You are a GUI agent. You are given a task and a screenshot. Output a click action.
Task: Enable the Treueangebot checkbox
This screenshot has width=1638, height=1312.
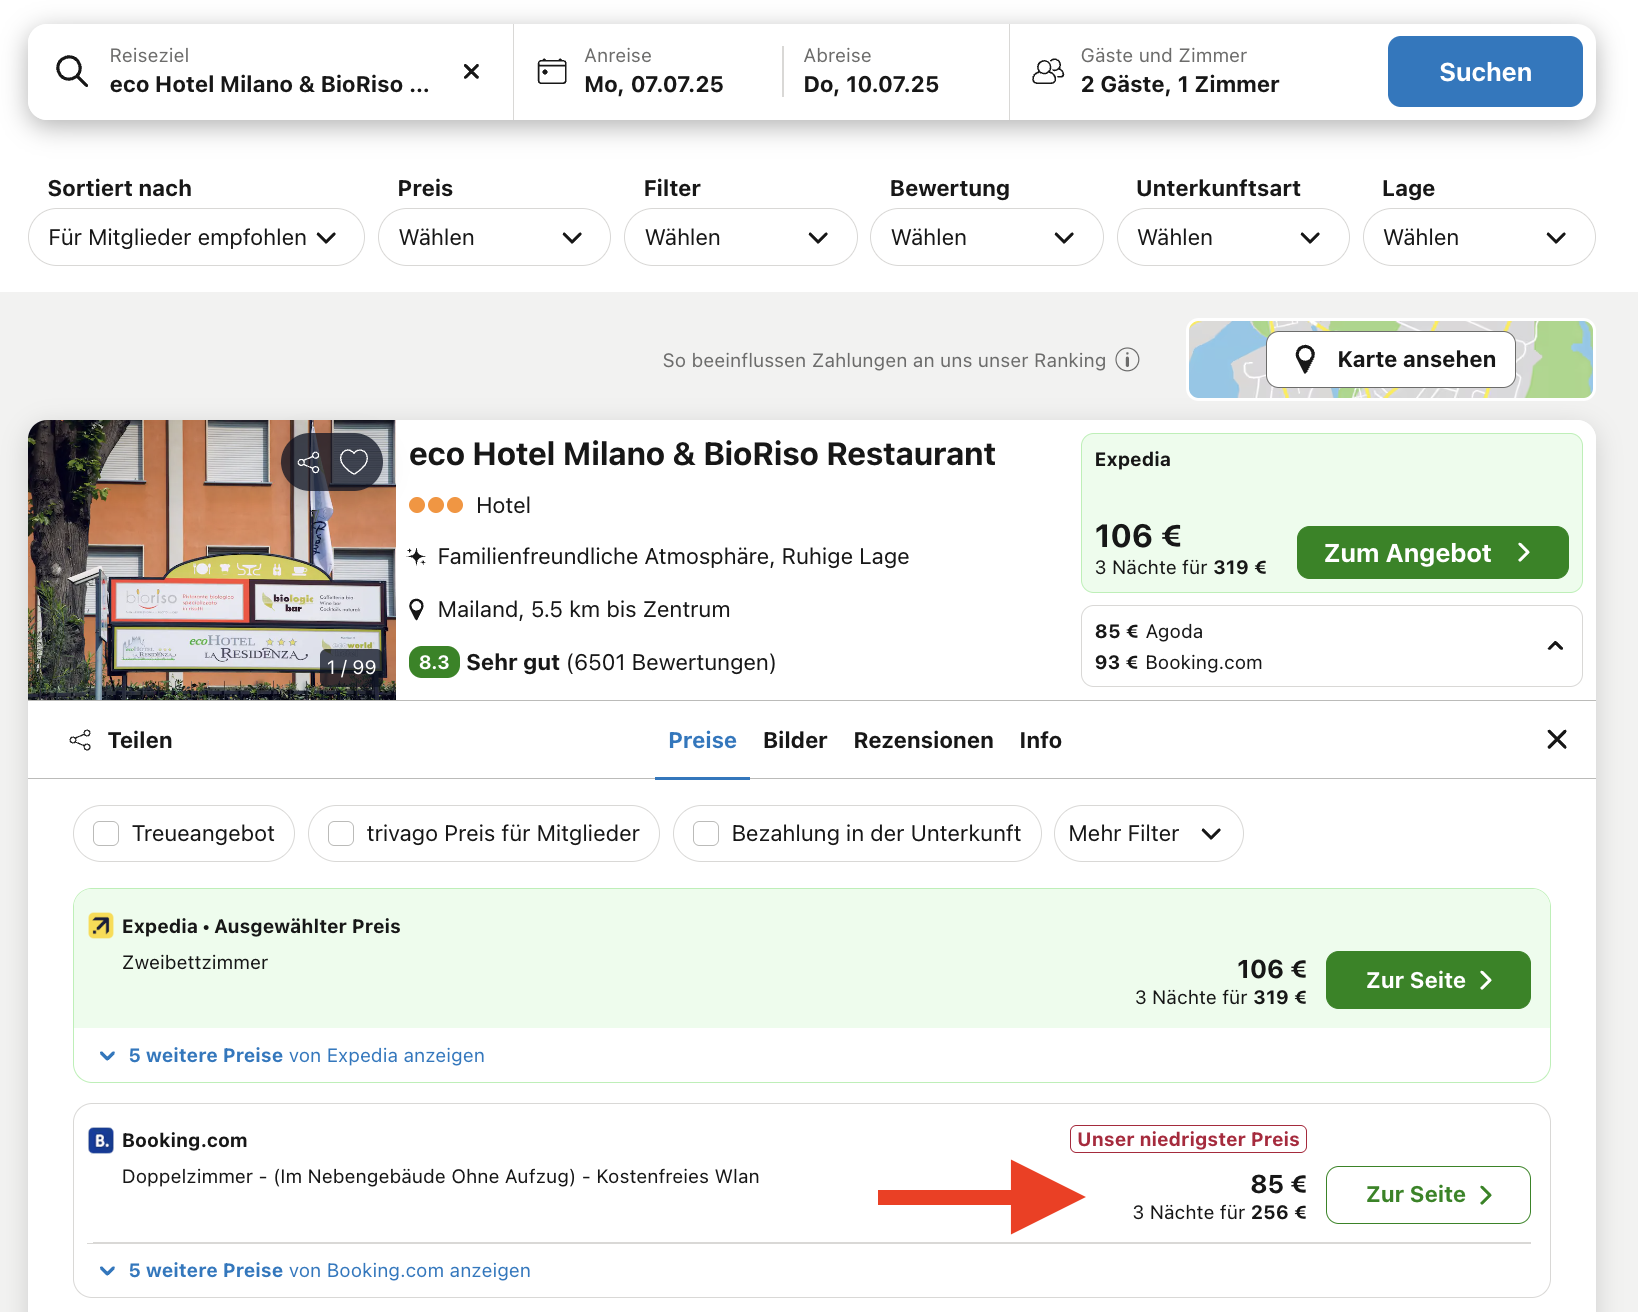coord(106,833)
